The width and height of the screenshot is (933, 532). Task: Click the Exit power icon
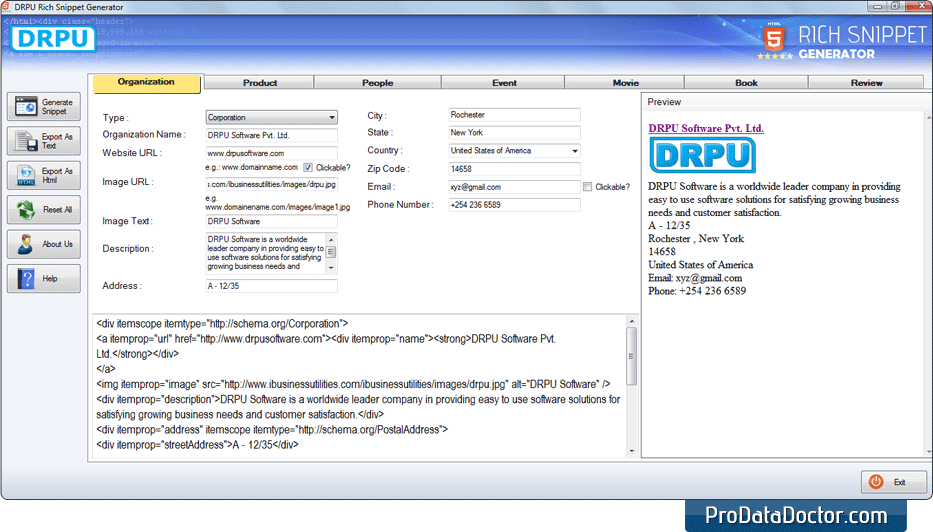(876, 482)
